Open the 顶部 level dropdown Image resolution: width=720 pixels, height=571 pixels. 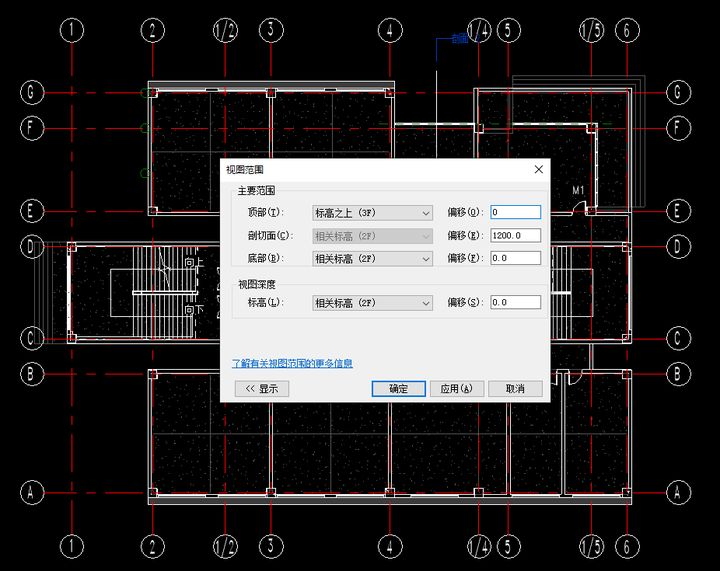coord(372,213)
